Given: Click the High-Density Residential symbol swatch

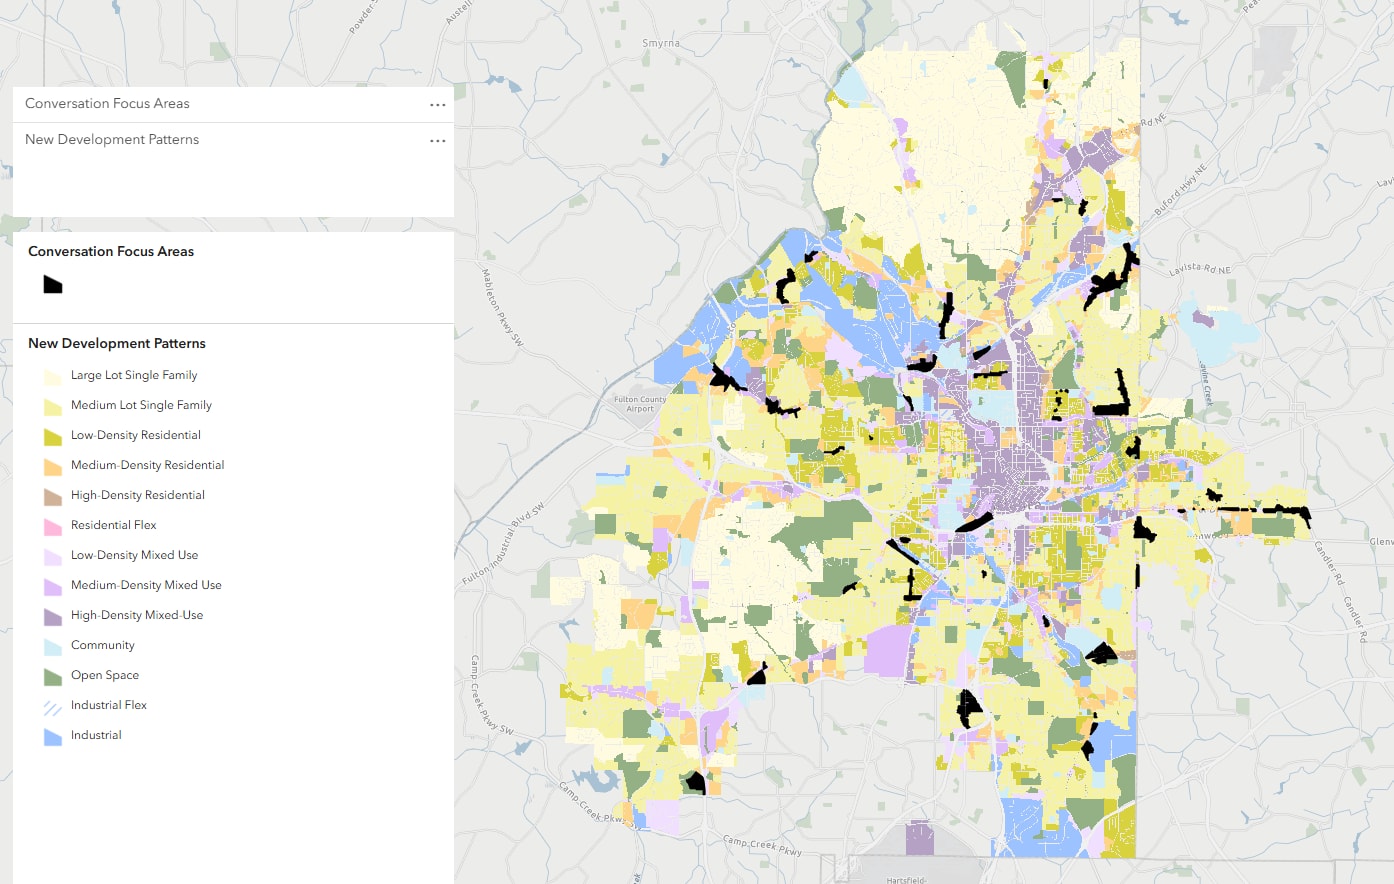Looking at the screenshot, I should coord(51,495).
